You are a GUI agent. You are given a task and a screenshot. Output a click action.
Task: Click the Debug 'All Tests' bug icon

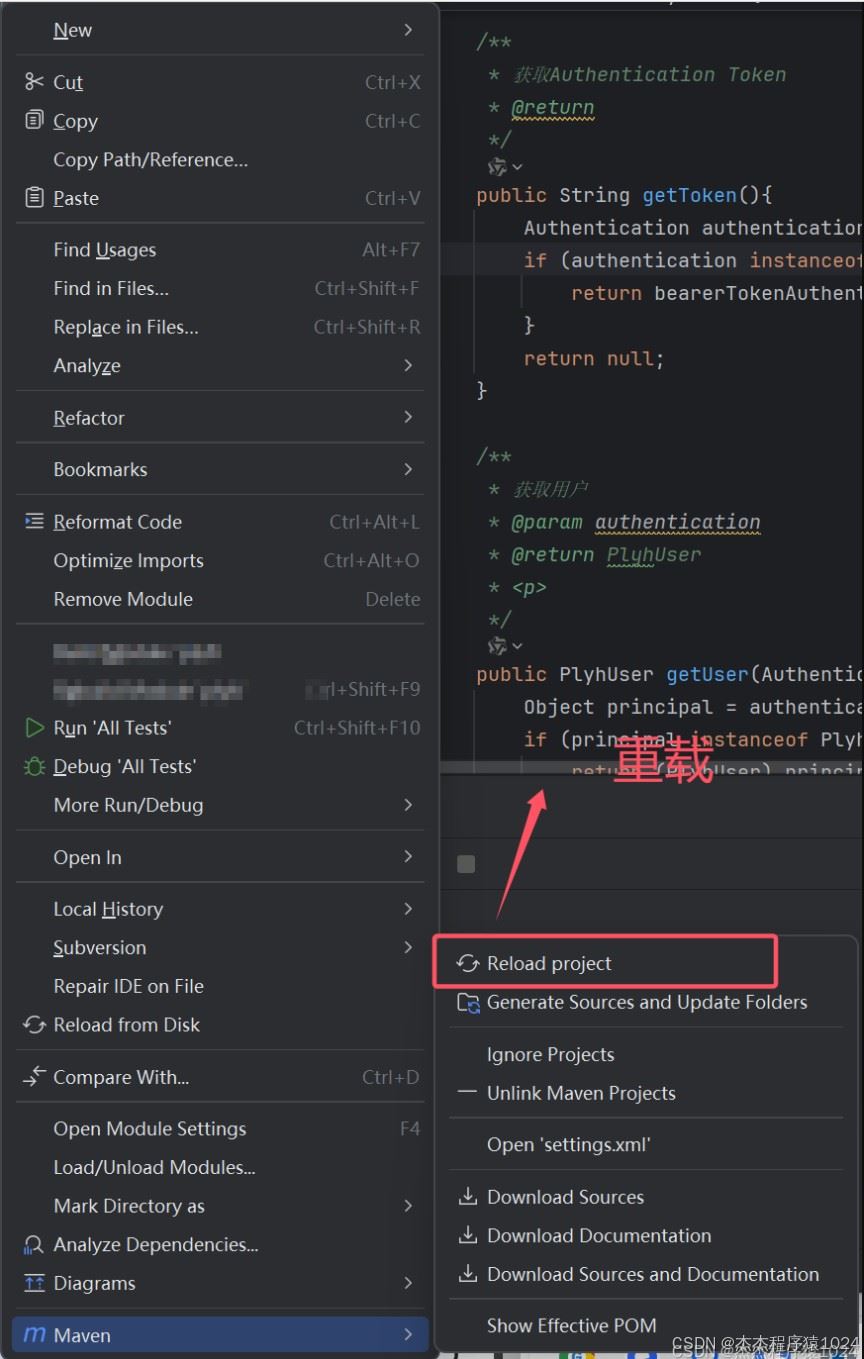(34, 767)
